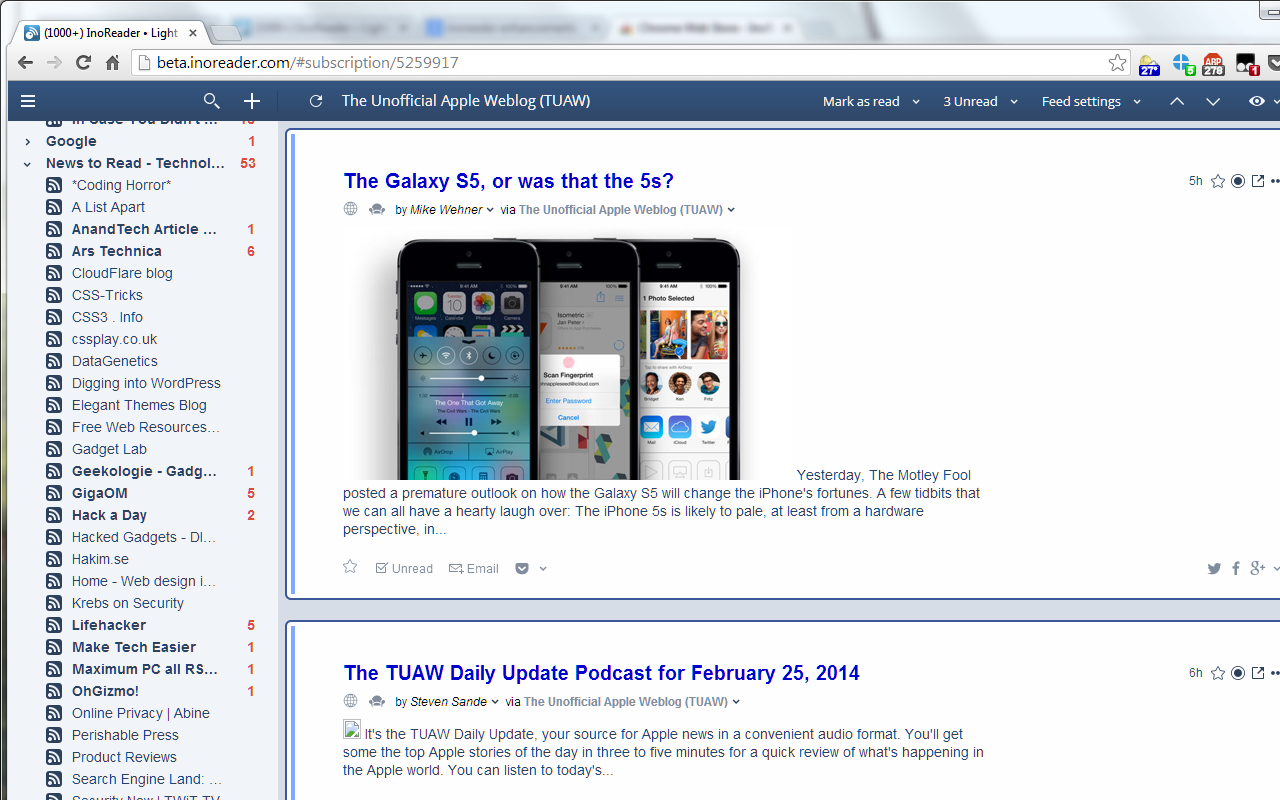The image size is (1280, 800).
Task: Expand the dropdown next to the Pocket icon
Action: point(543,568)
